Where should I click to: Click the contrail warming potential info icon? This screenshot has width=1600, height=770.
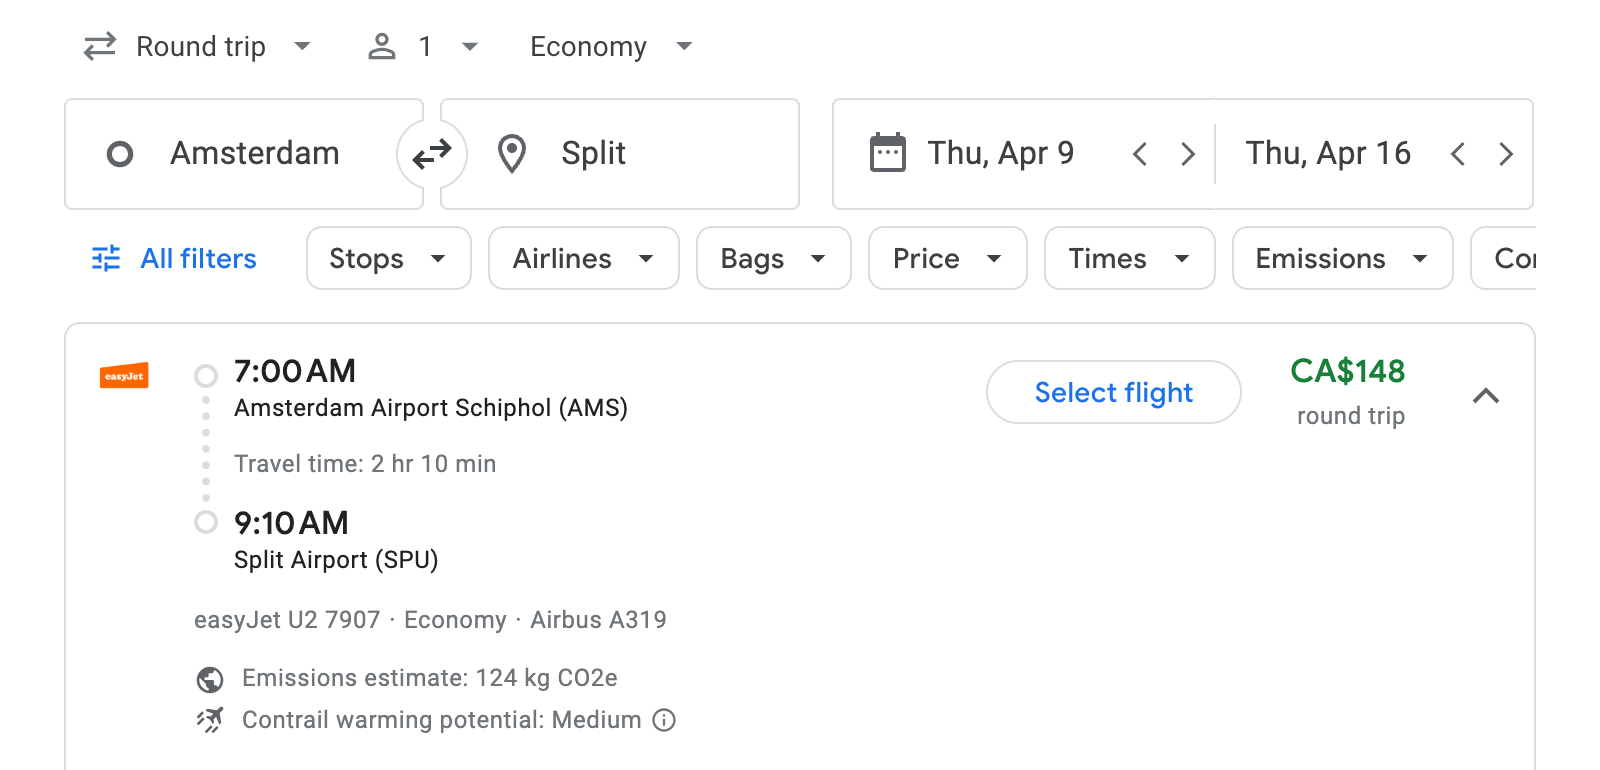pyautogui.click(x=663, y=720)
